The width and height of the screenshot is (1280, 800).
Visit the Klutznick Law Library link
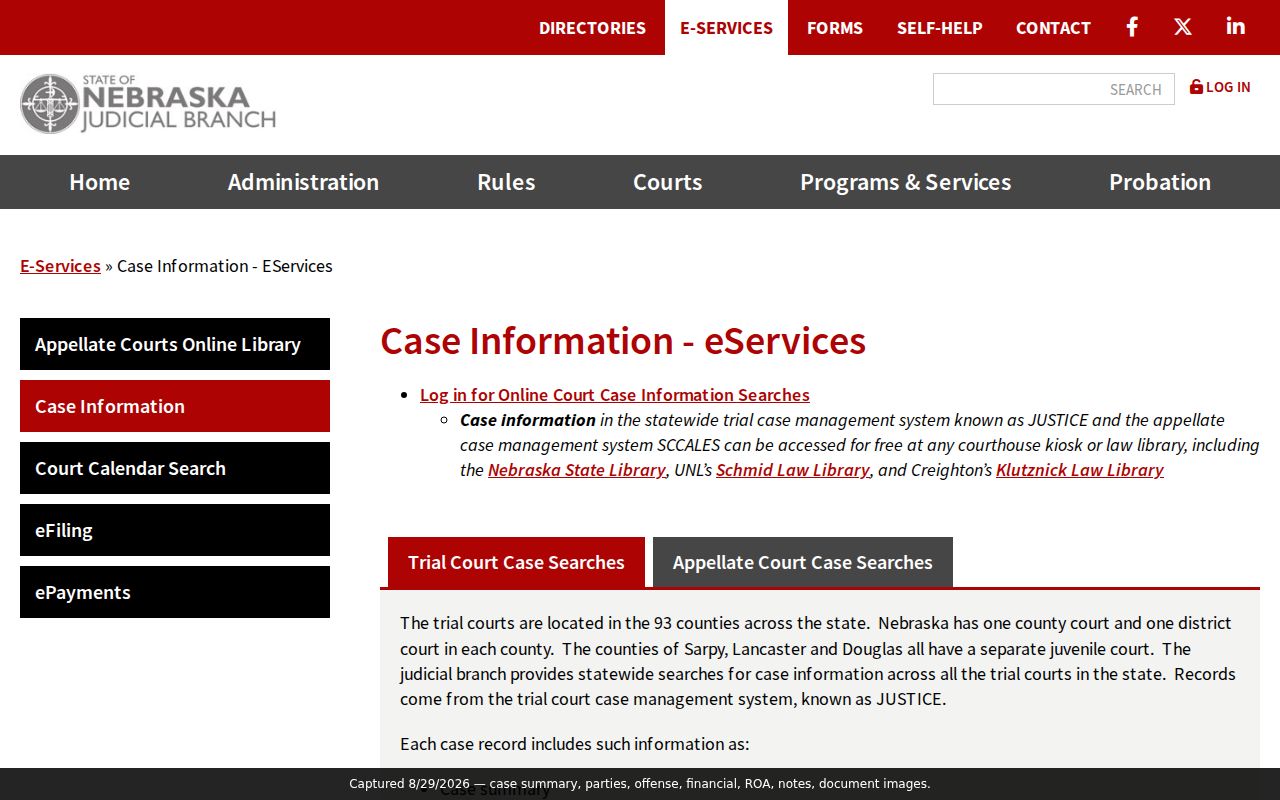pyautogui.click(x=1080, y=470)
